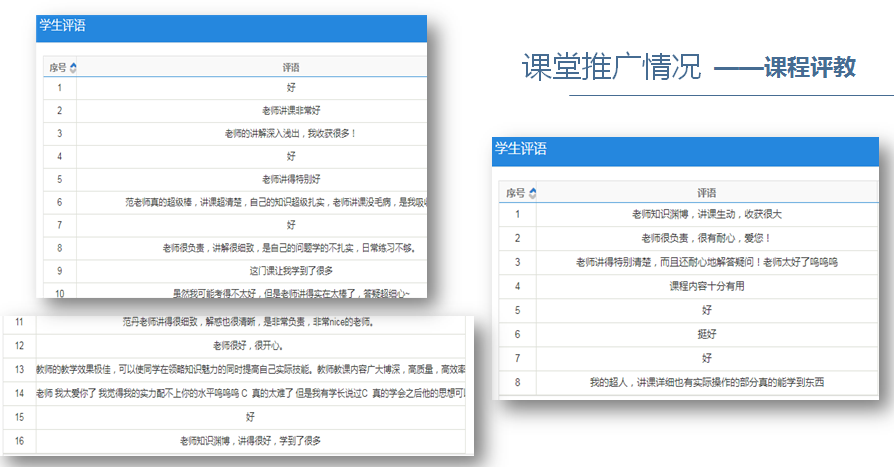Click row number 13 cell
894x467 pixels.
tap(19, 369)
